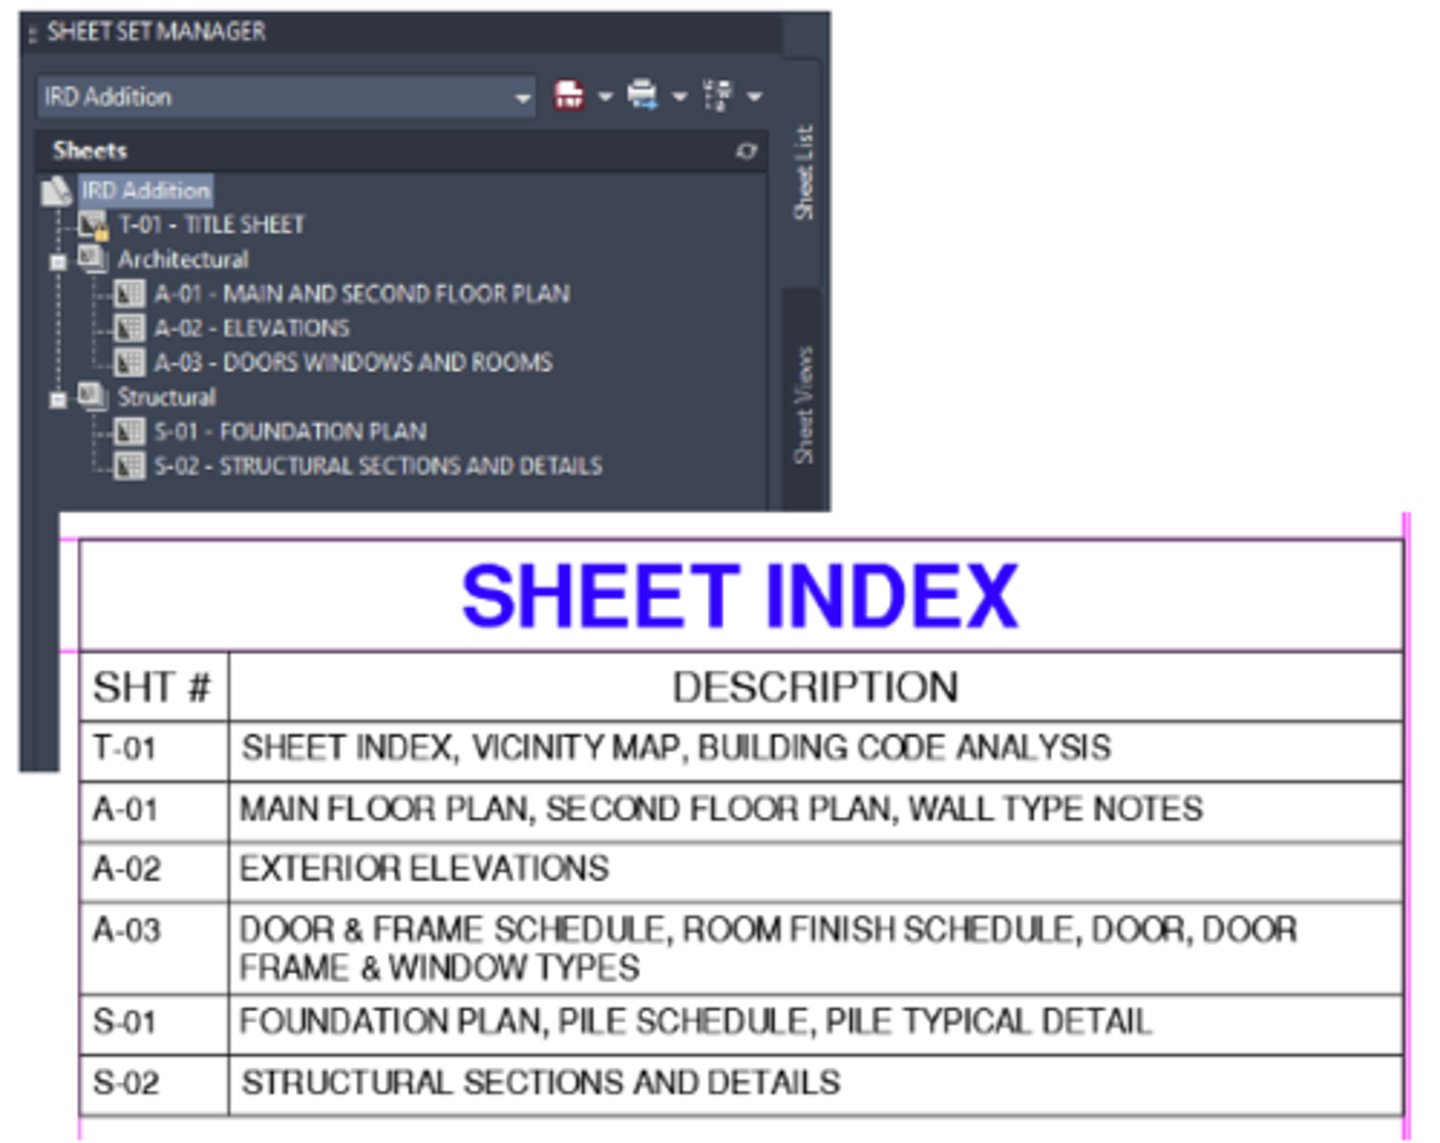Open the Sheet Selections dropdown arrow
Screen dimensions: 1440x1143
(x=754, y=97)
